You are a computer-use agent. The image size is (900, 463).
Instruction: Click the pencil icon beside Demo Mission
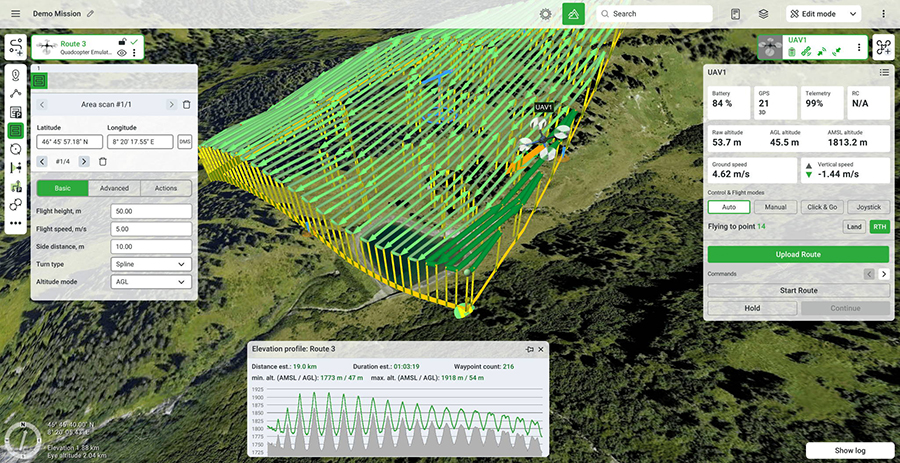click(91, 14)
